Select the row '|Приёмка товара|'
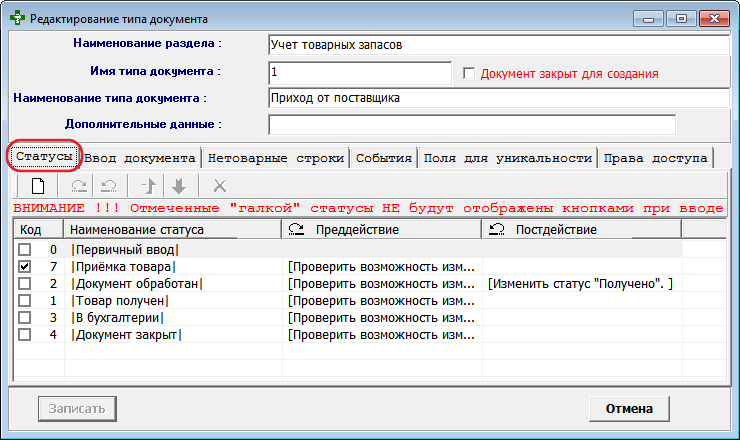Image resolution: width=740 pixels, height=440 pixels. [x=348, y=266]
